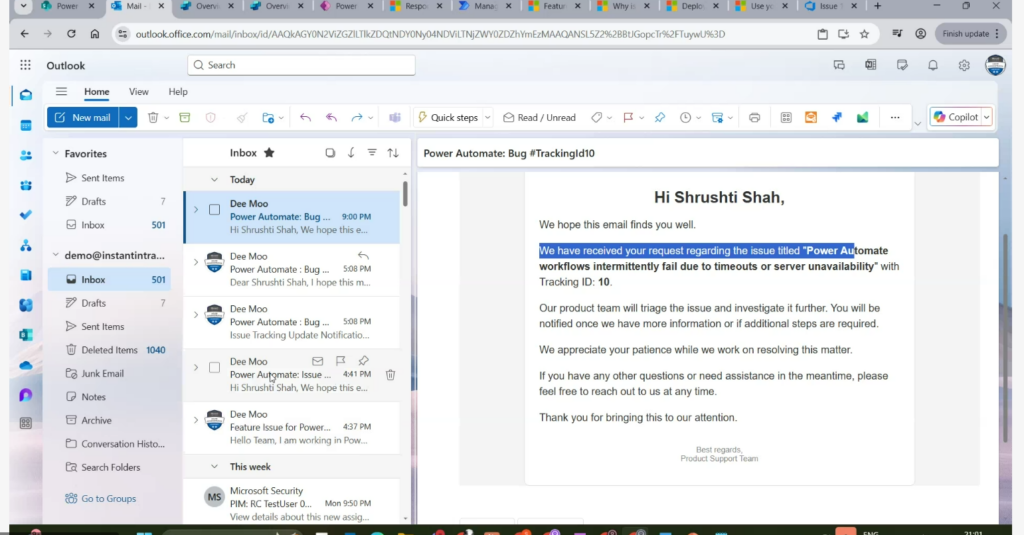1024x535 pixels.
Task: Check the 4:41 PM Dee Moo message checkbox
Action: [x=214, y=368]
